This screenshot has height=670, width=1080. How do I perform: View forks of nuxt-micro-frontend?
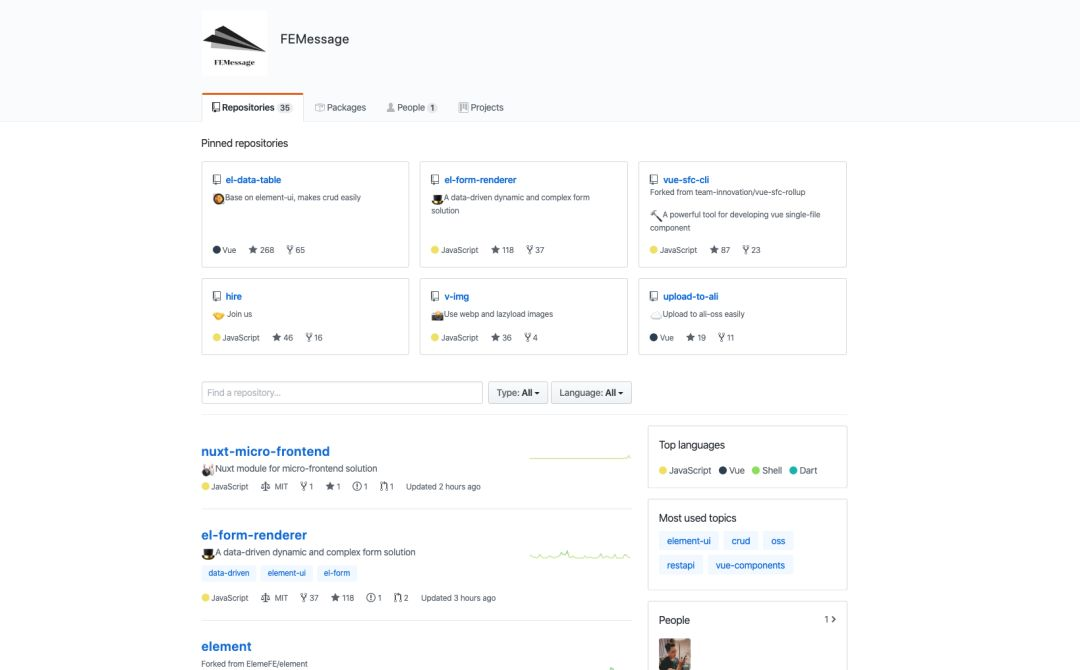click(307, 486)
